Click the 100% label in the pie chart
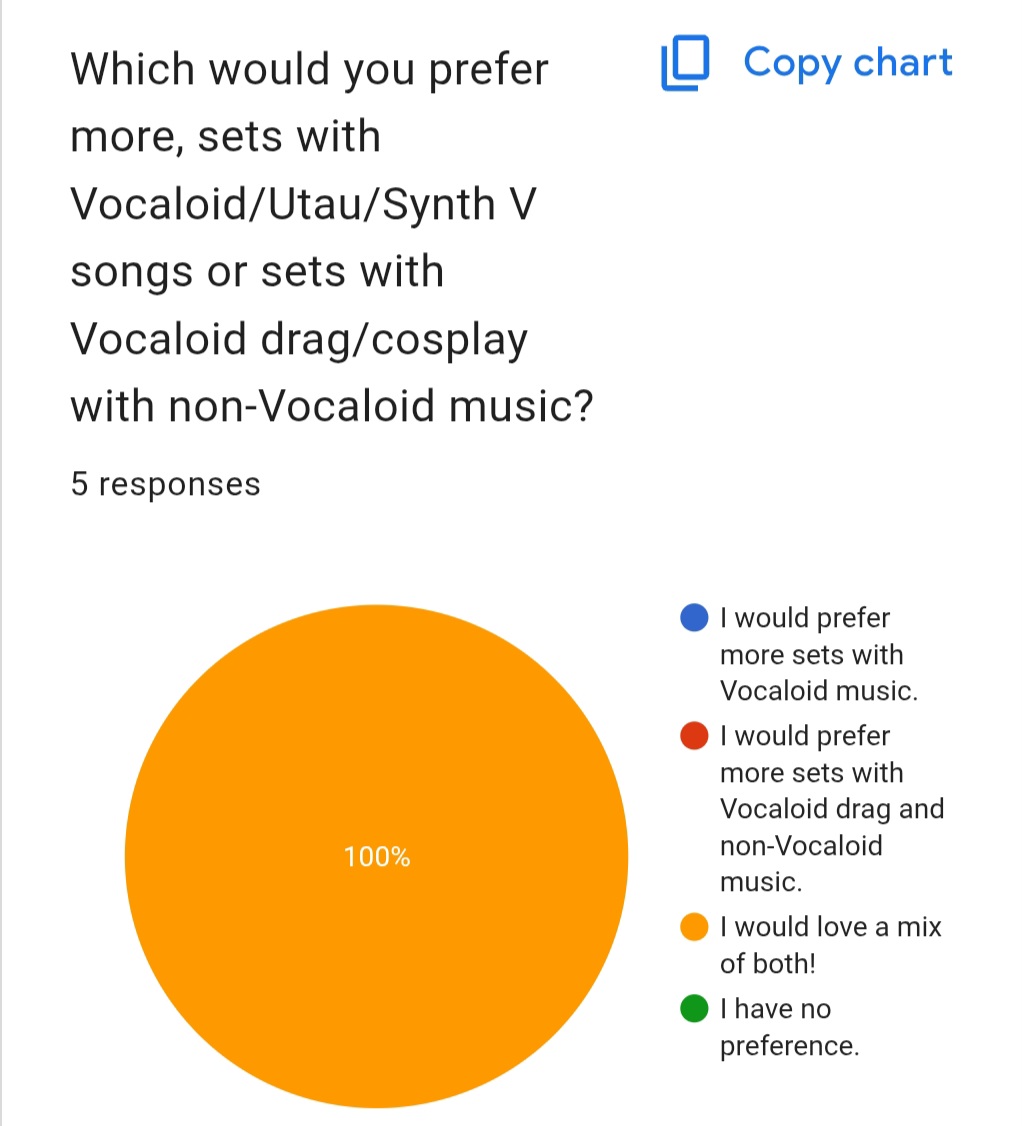 coord(377,857)
